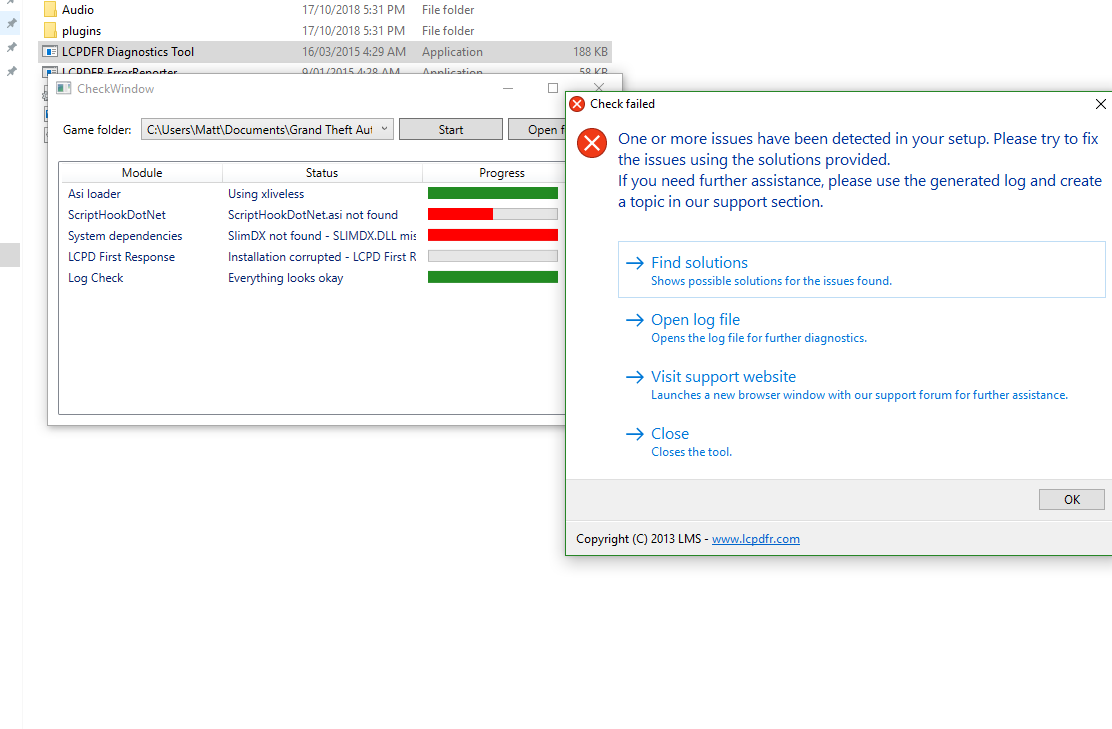
Task: Click 'Using xliveless' status text
Action: pyautogui.click(x=266, y=194)
